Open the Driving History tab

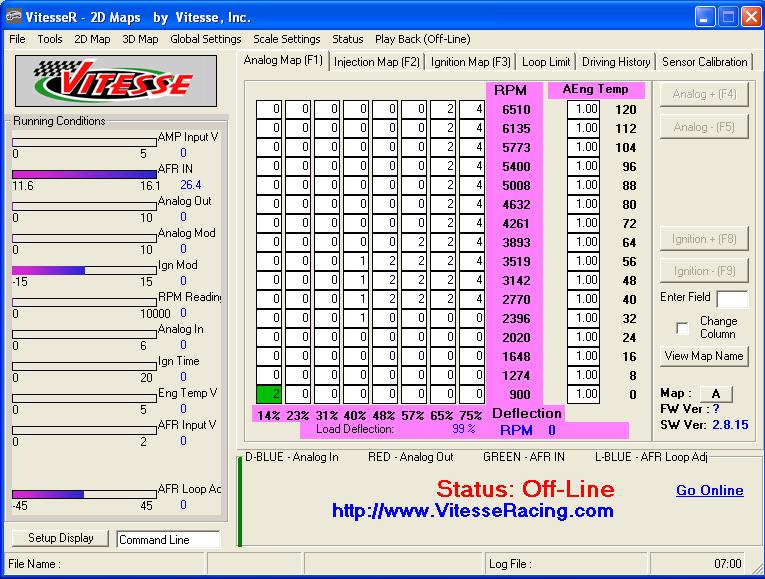click(x=616, y=62)
